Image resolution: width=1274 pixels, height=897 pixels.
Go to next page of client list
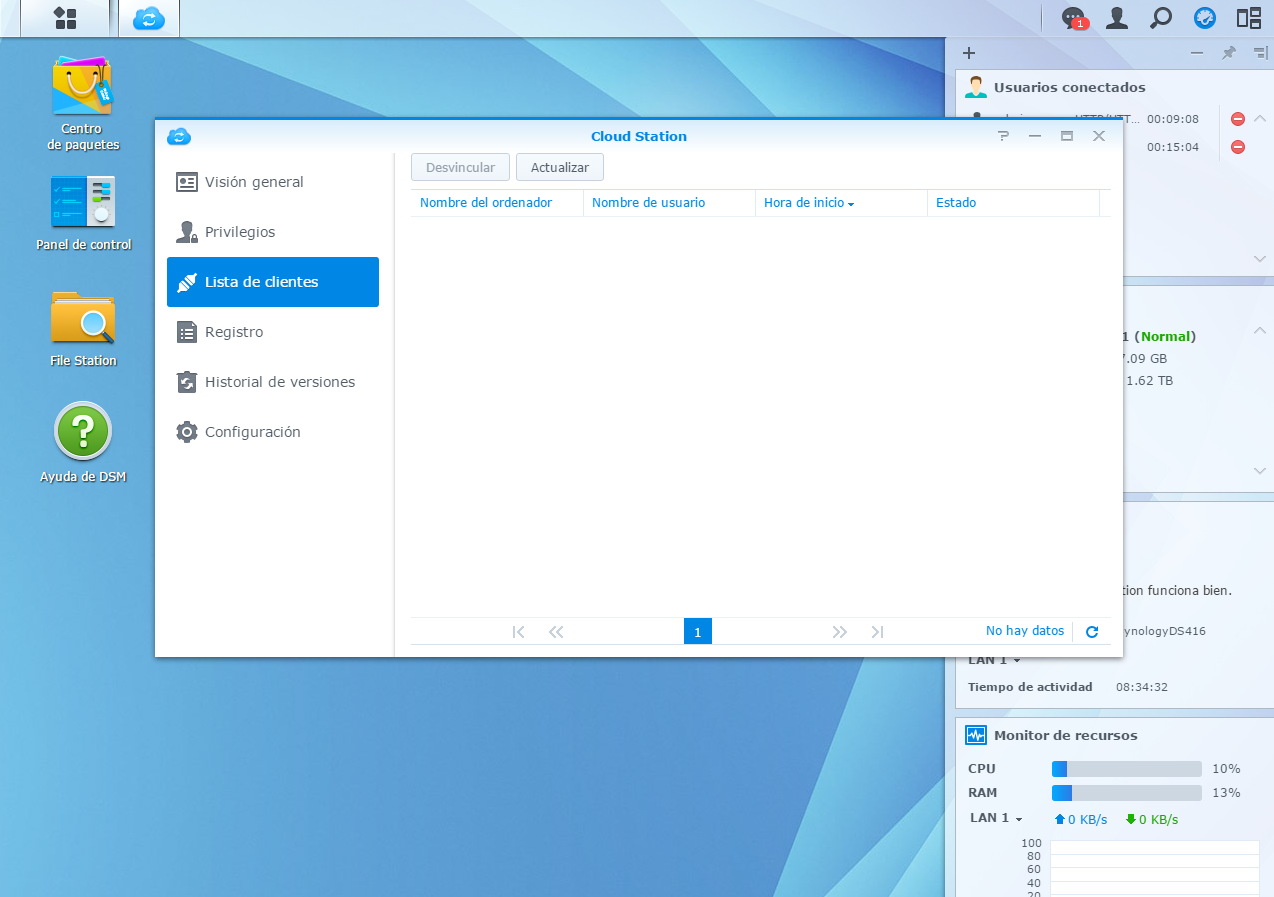[839, 632]
